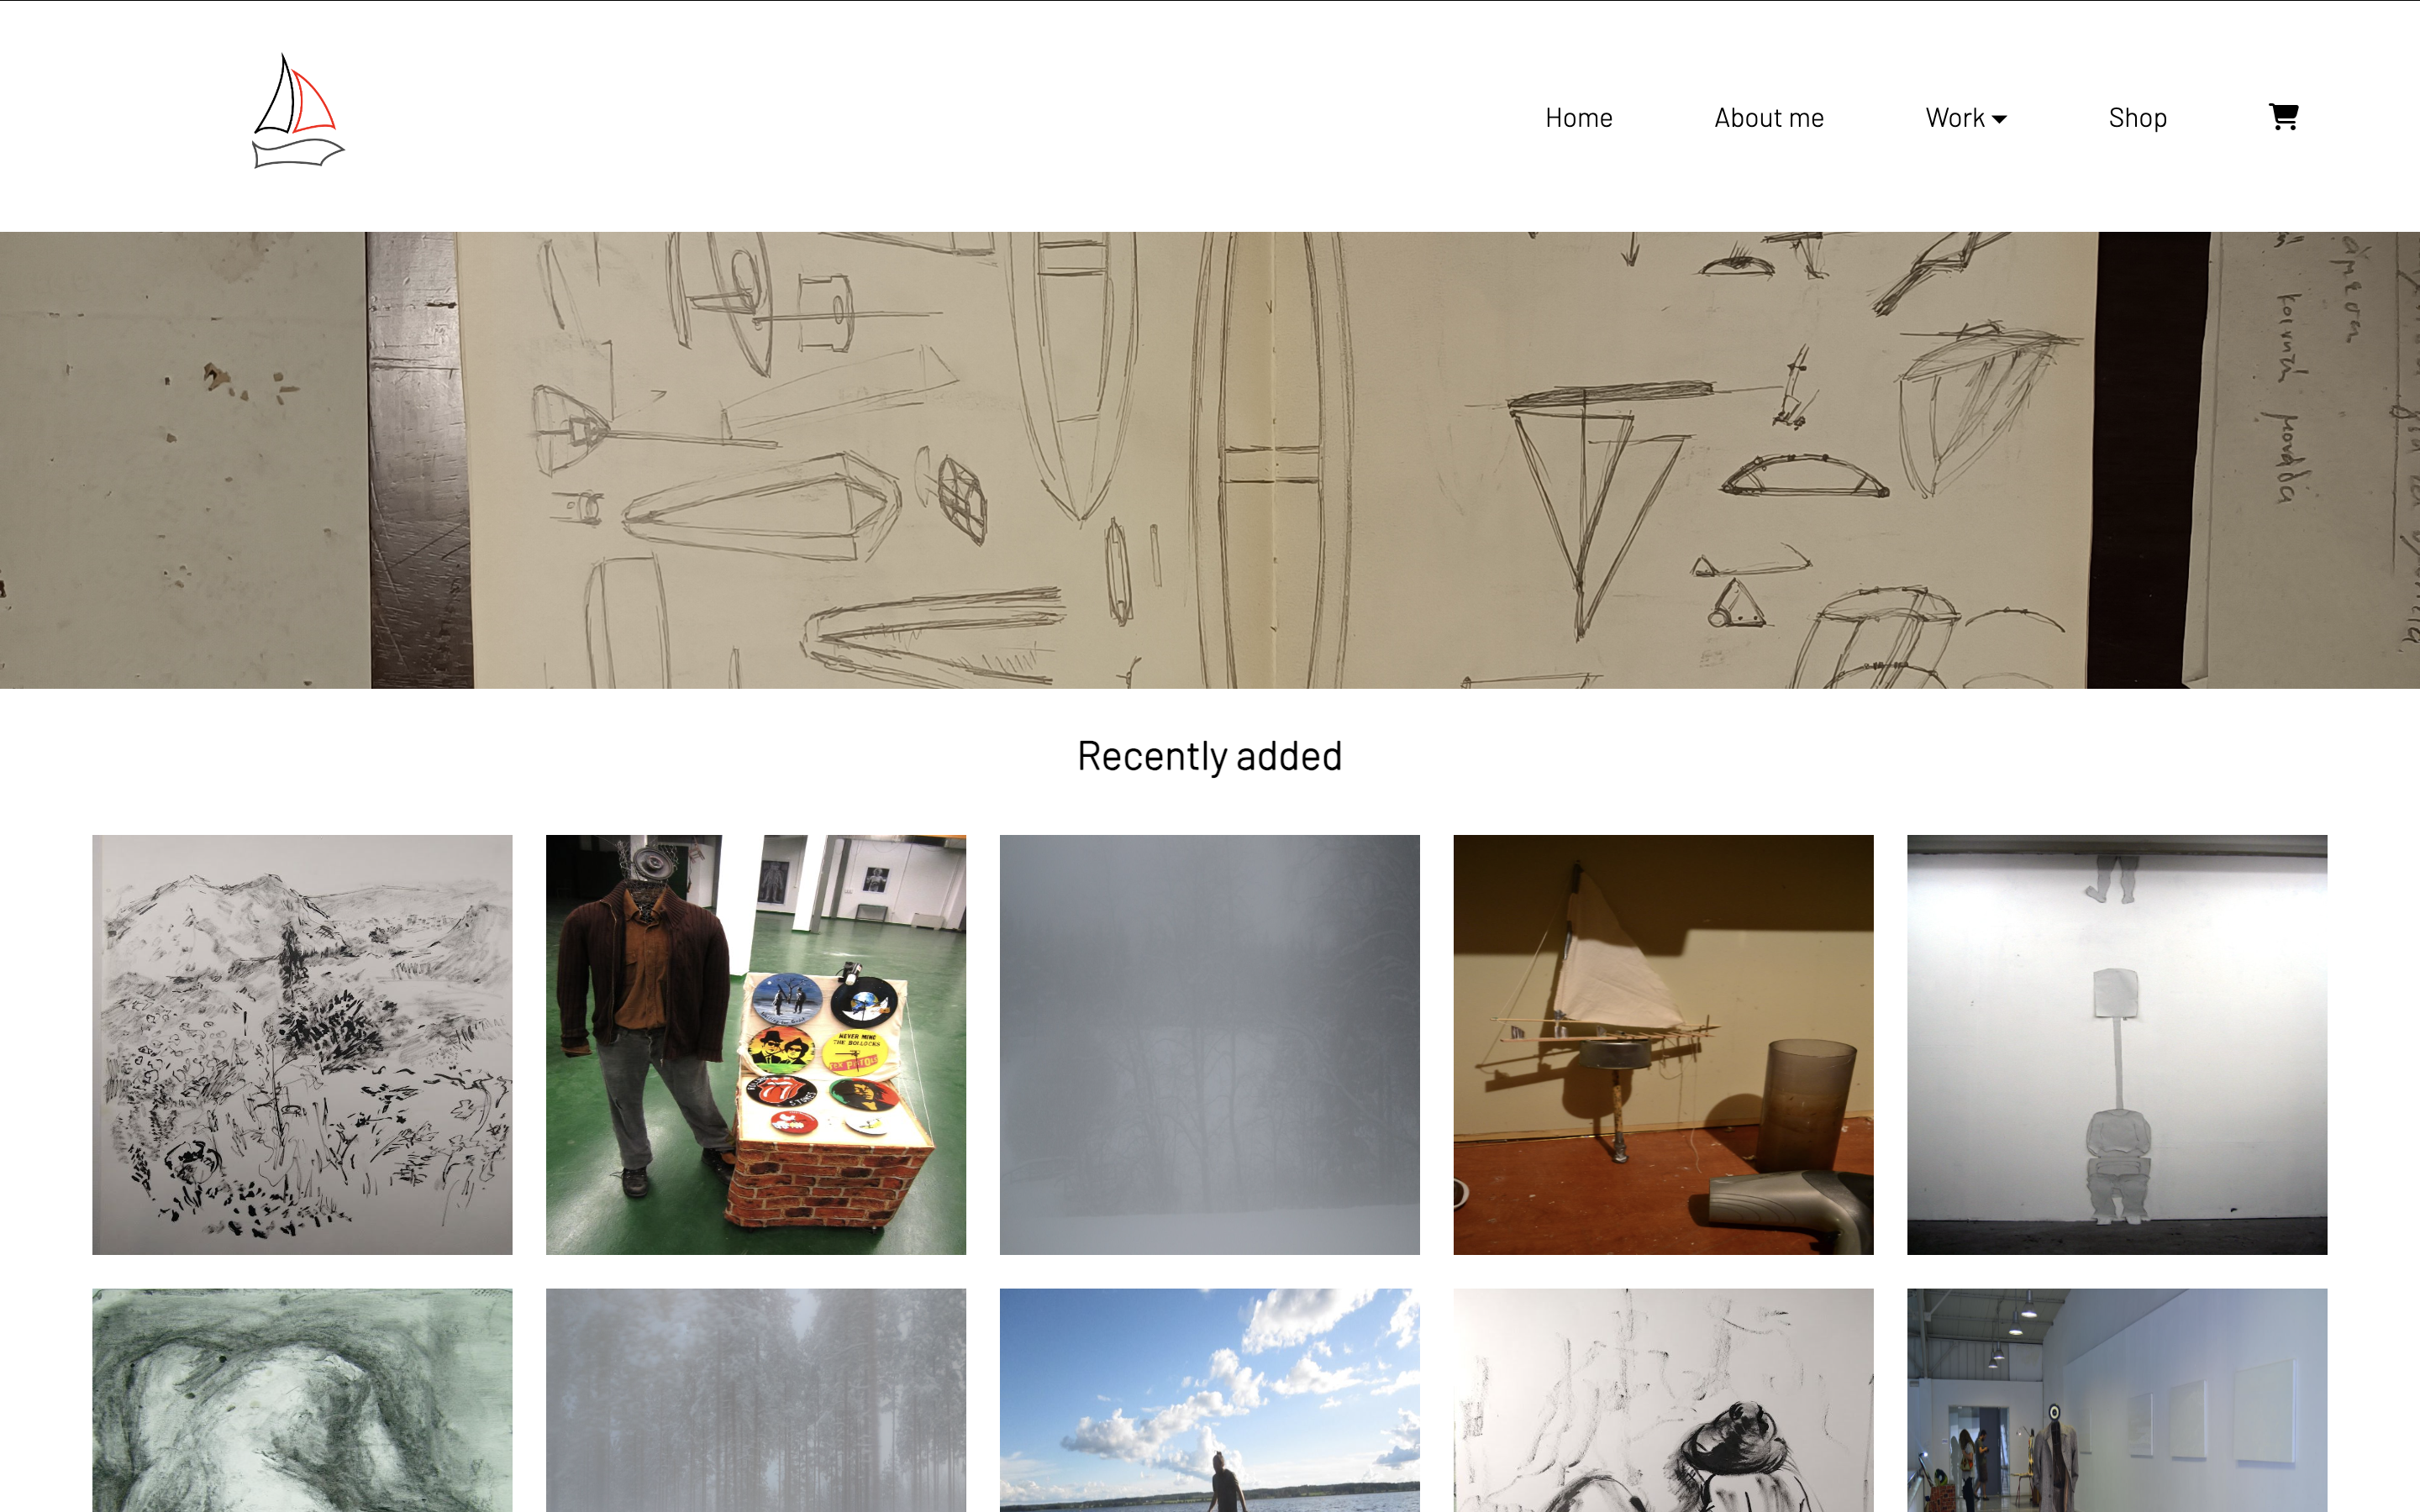Visit the Shop link
This screenshot has height=1512, width=2420.
coord(2137,118)
